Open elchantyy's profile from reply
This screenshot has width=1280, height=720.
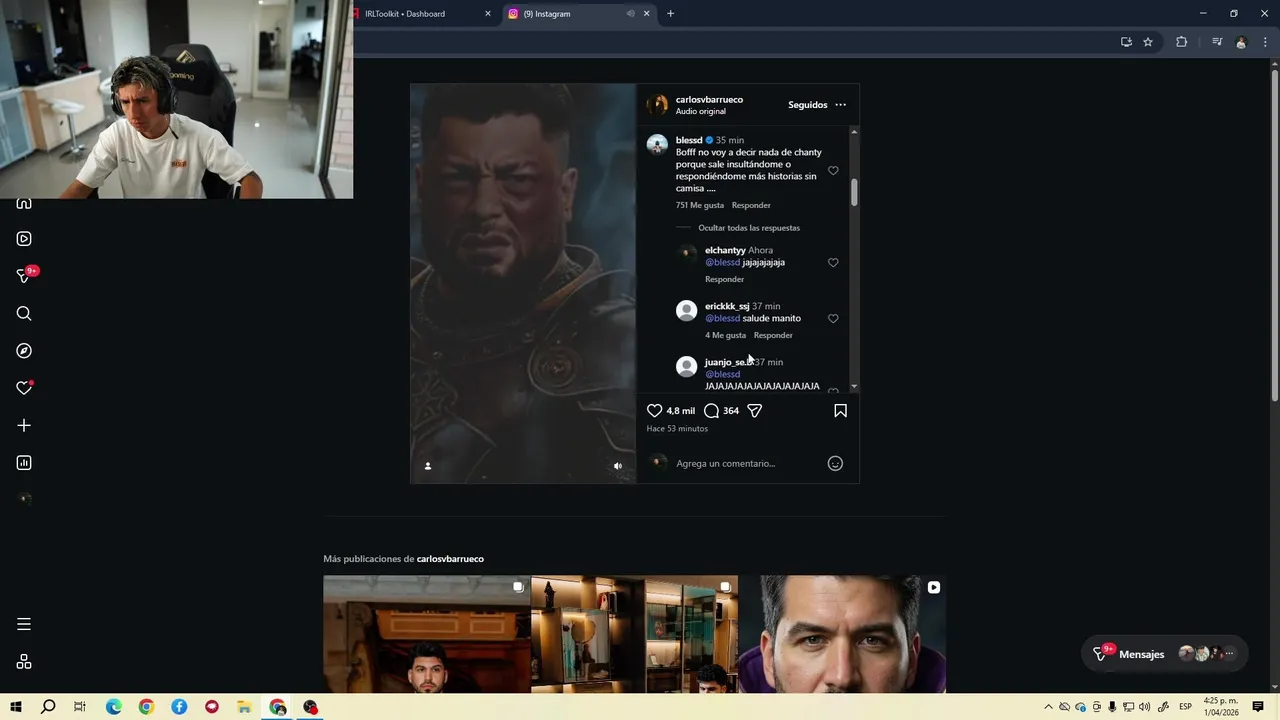click(x=725, y=251)
